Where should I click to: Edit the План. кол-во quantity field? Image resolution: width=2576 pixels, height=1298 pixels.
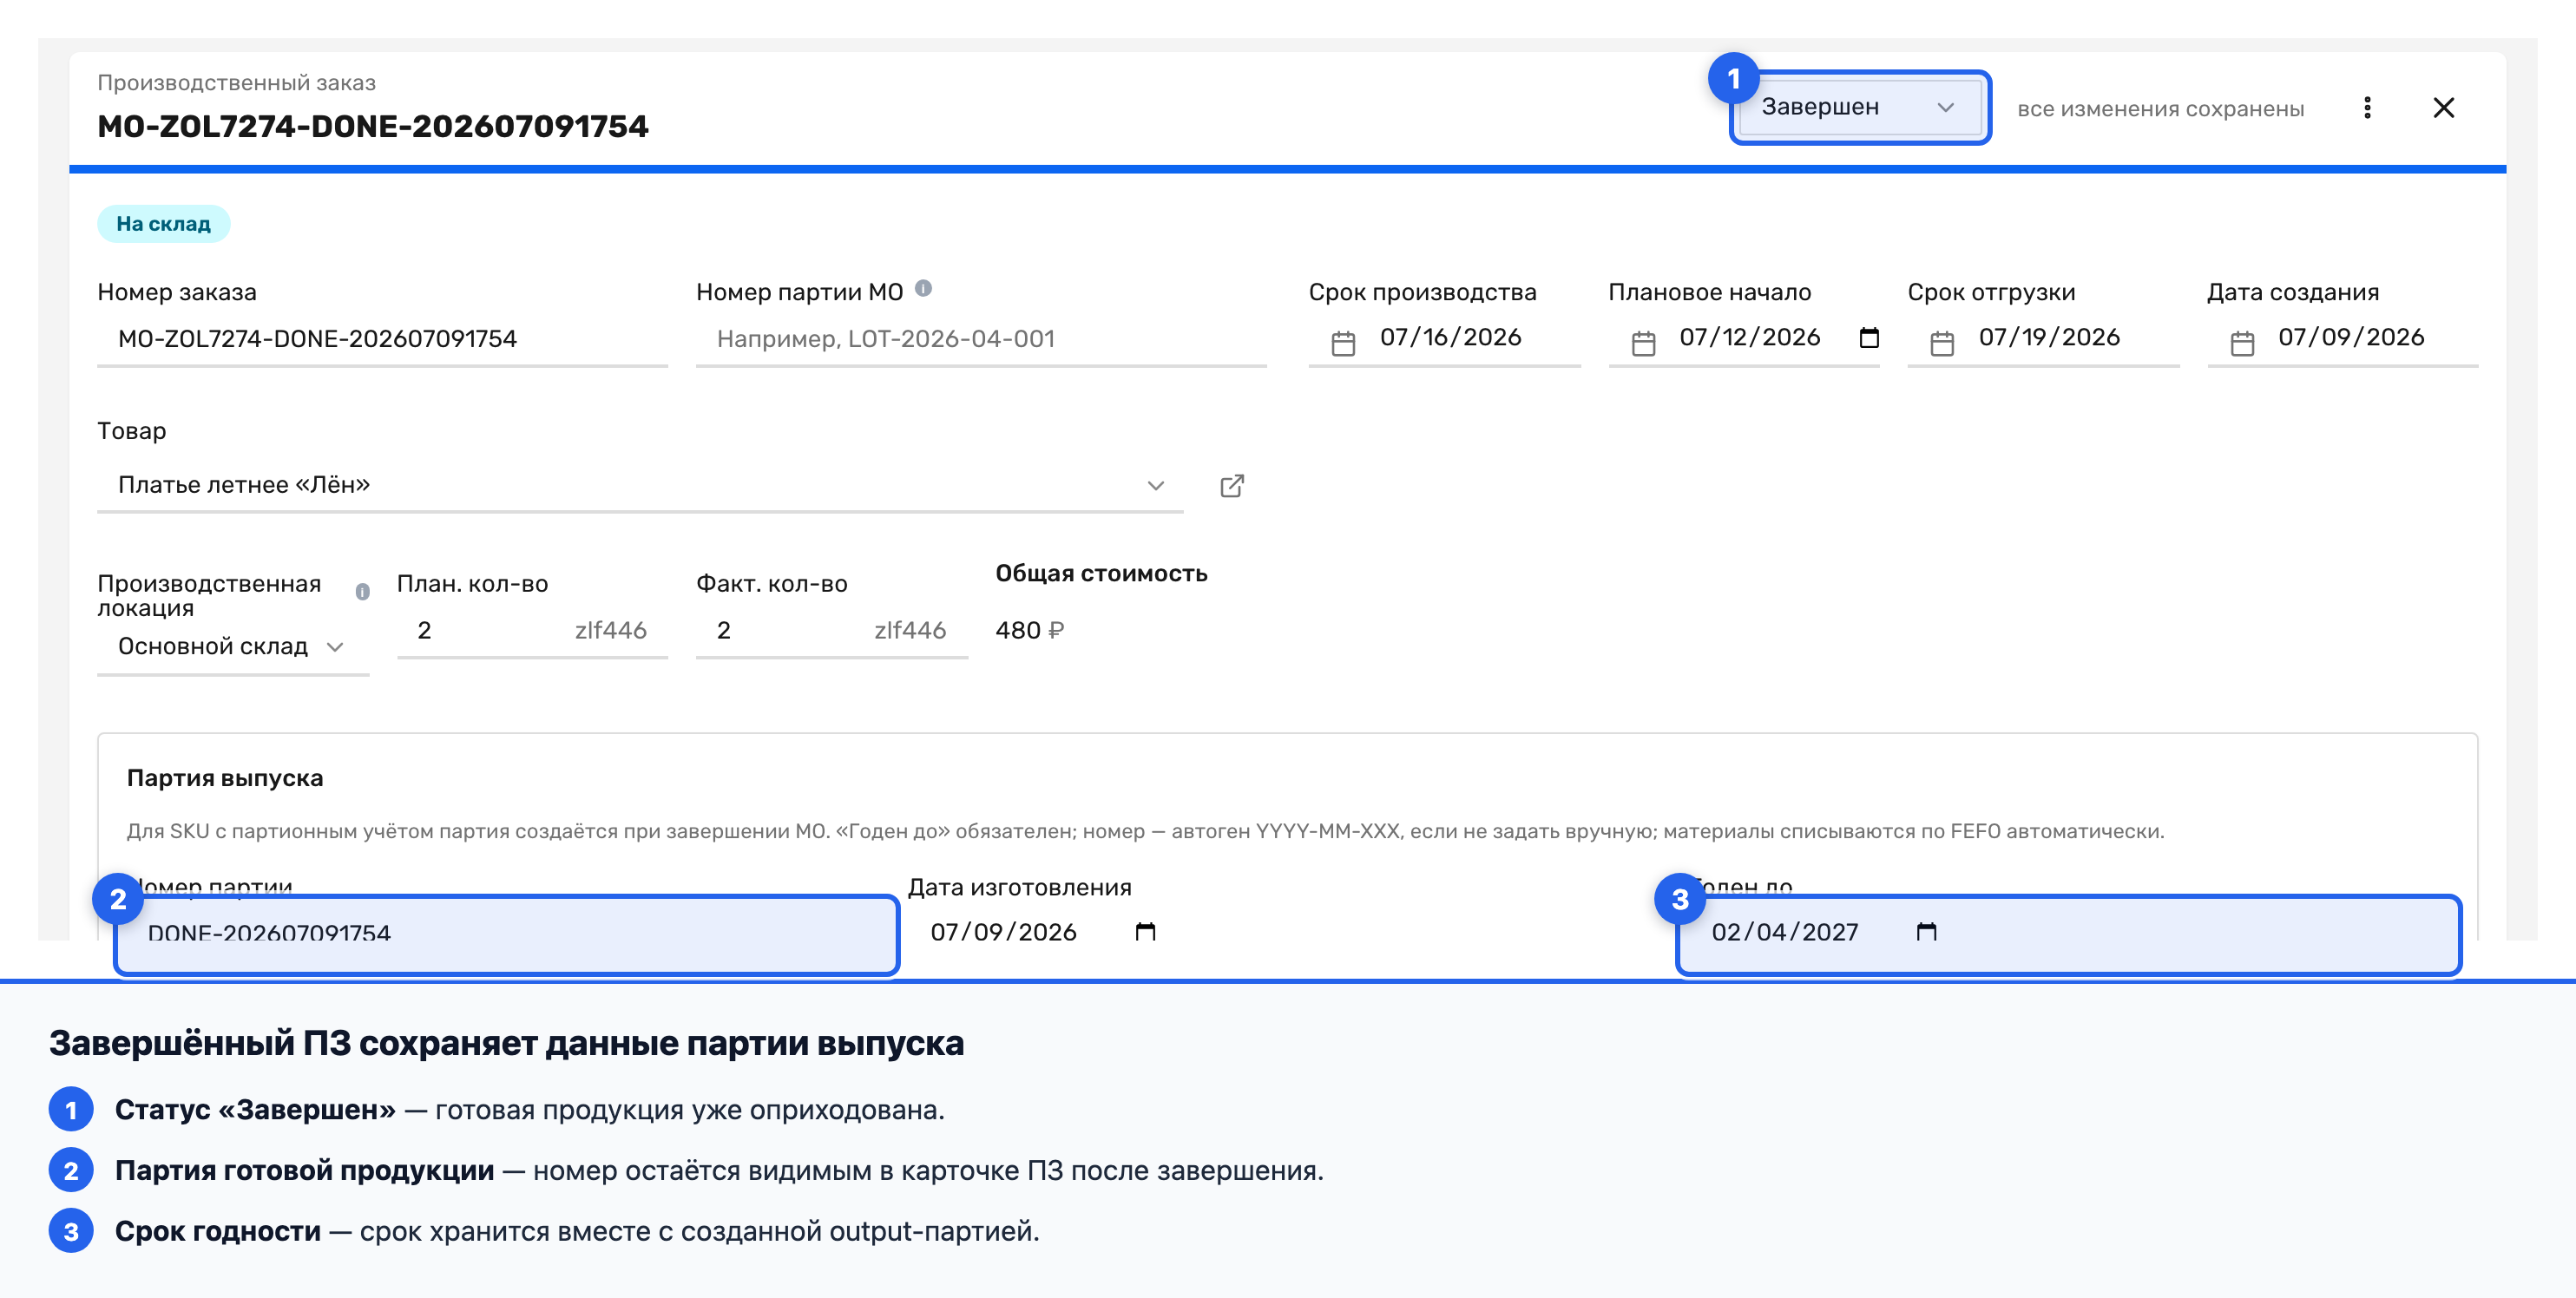[x=532, y=631]
